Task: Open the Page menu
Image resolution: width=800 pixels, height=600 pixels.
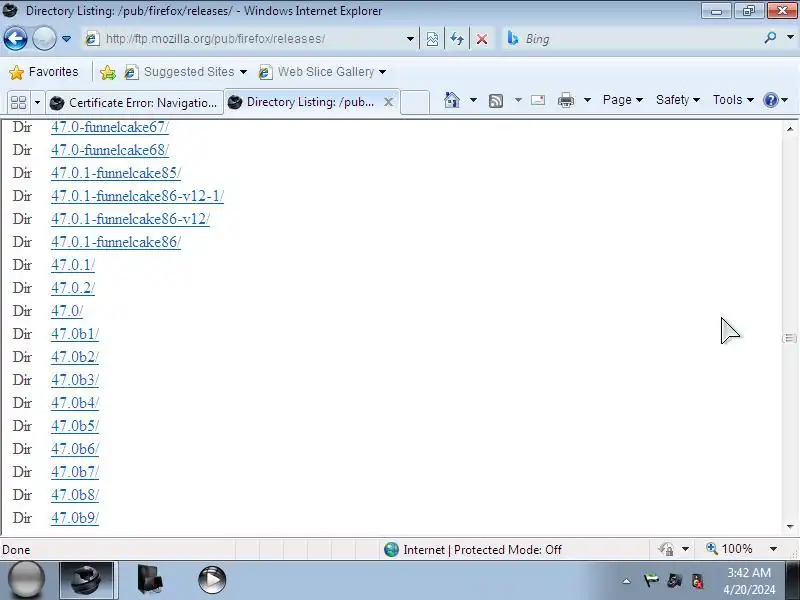Action: (622, 100)
